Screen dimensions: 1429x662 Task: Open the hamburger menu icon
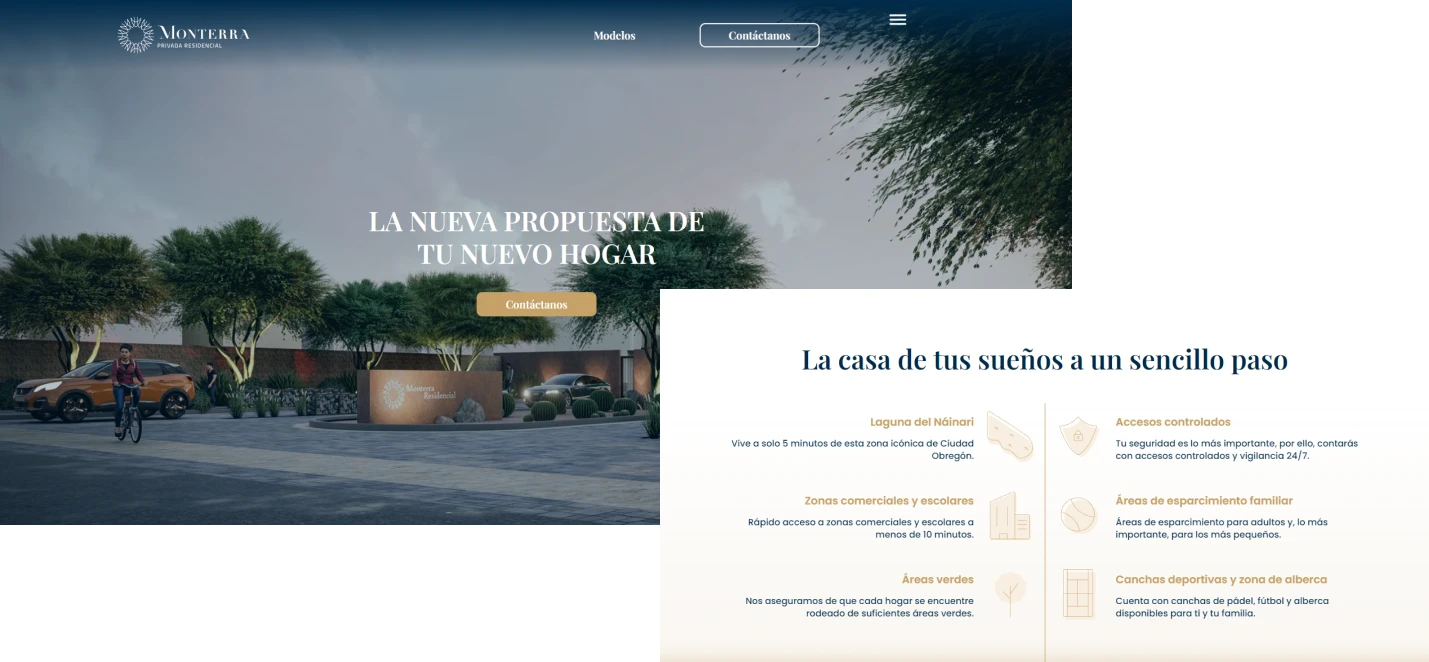[898, 20]
